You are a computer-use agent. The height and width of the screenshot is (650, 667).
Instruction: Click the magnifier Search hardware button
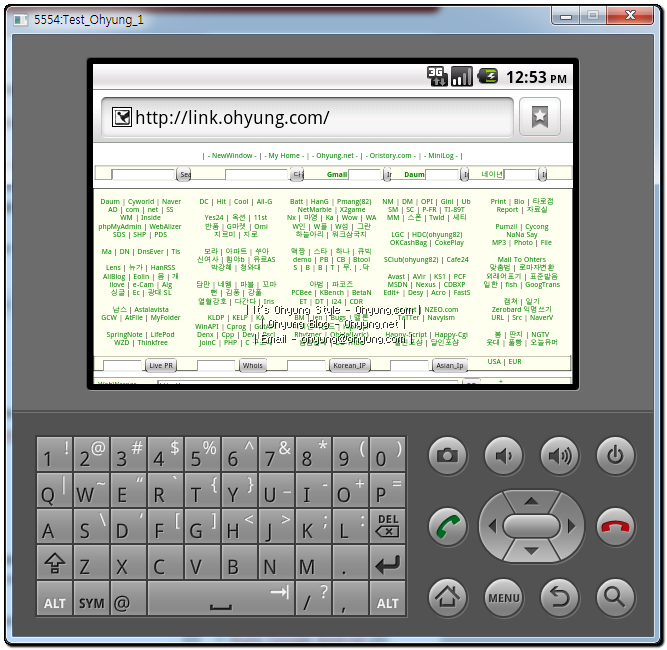point(616,597)
